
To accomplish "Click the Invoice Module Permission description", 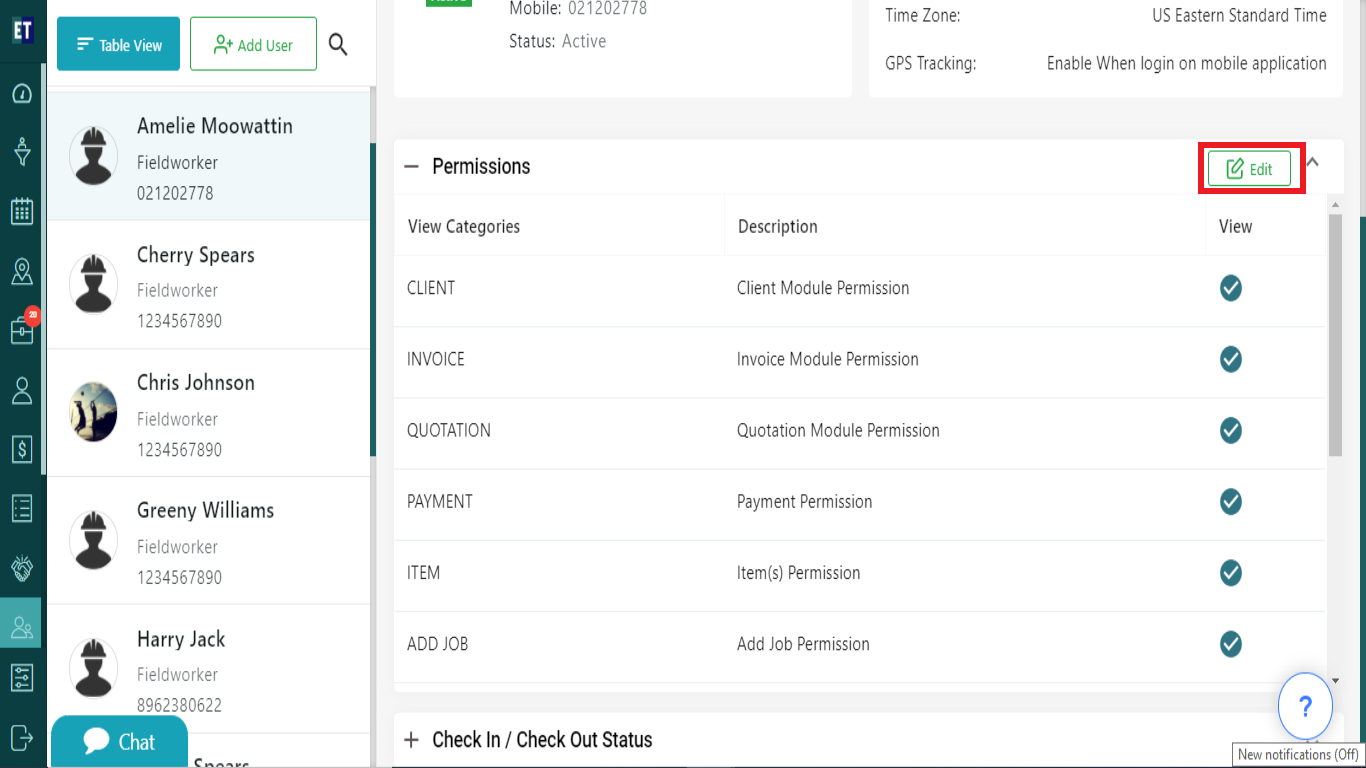I will (828, 359).
